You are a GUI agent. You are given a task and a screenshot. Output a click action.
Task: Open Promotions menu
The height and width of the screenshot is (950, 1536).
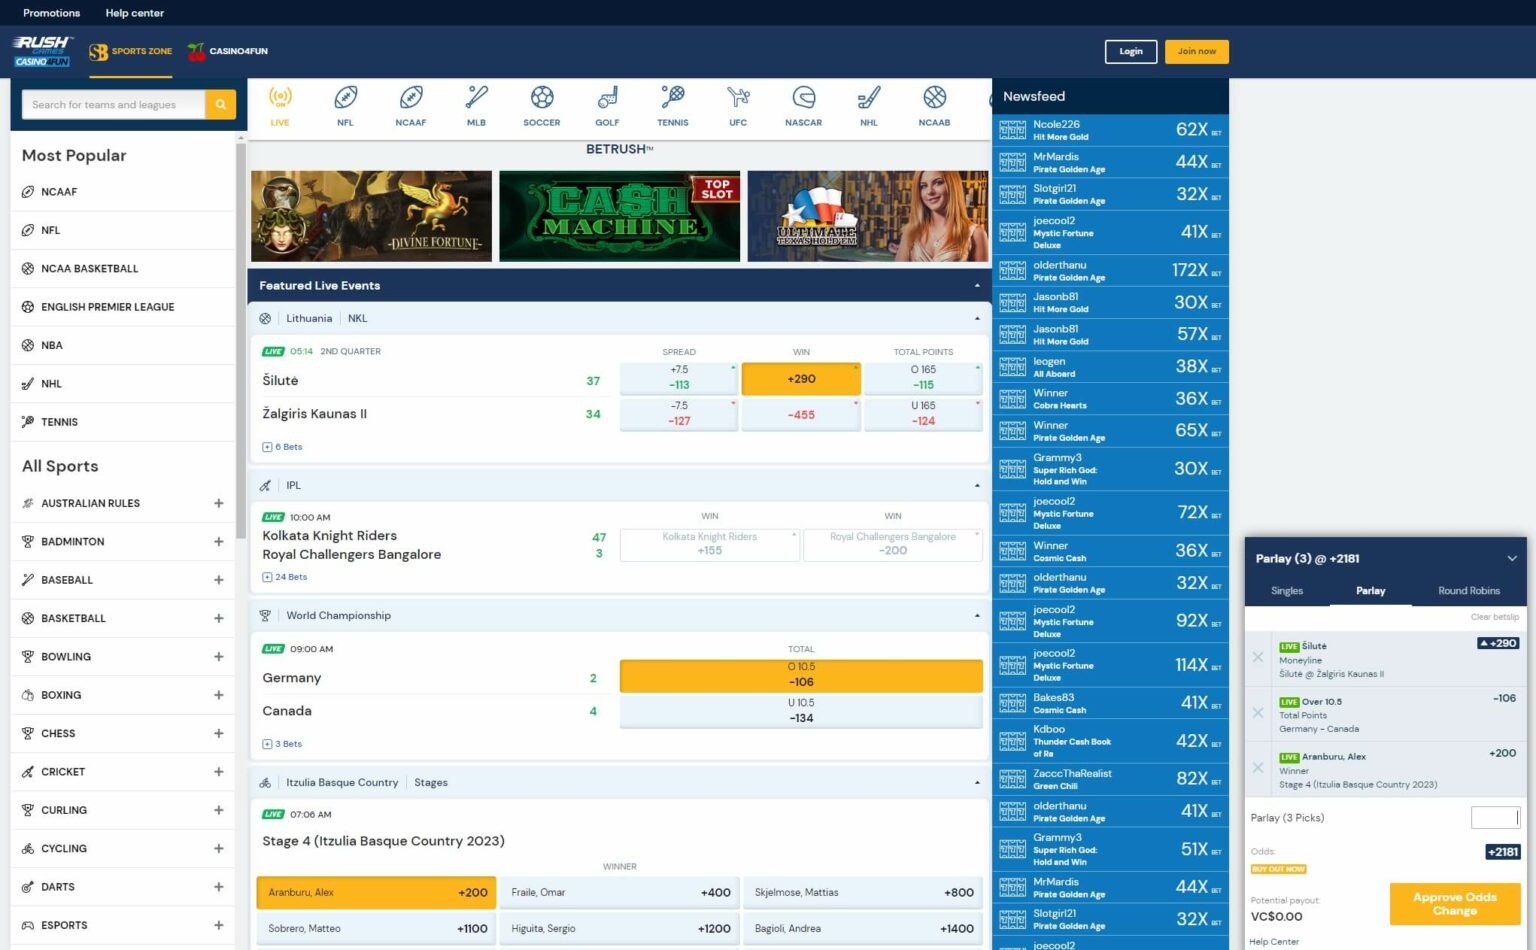click(x=51, y=13)
